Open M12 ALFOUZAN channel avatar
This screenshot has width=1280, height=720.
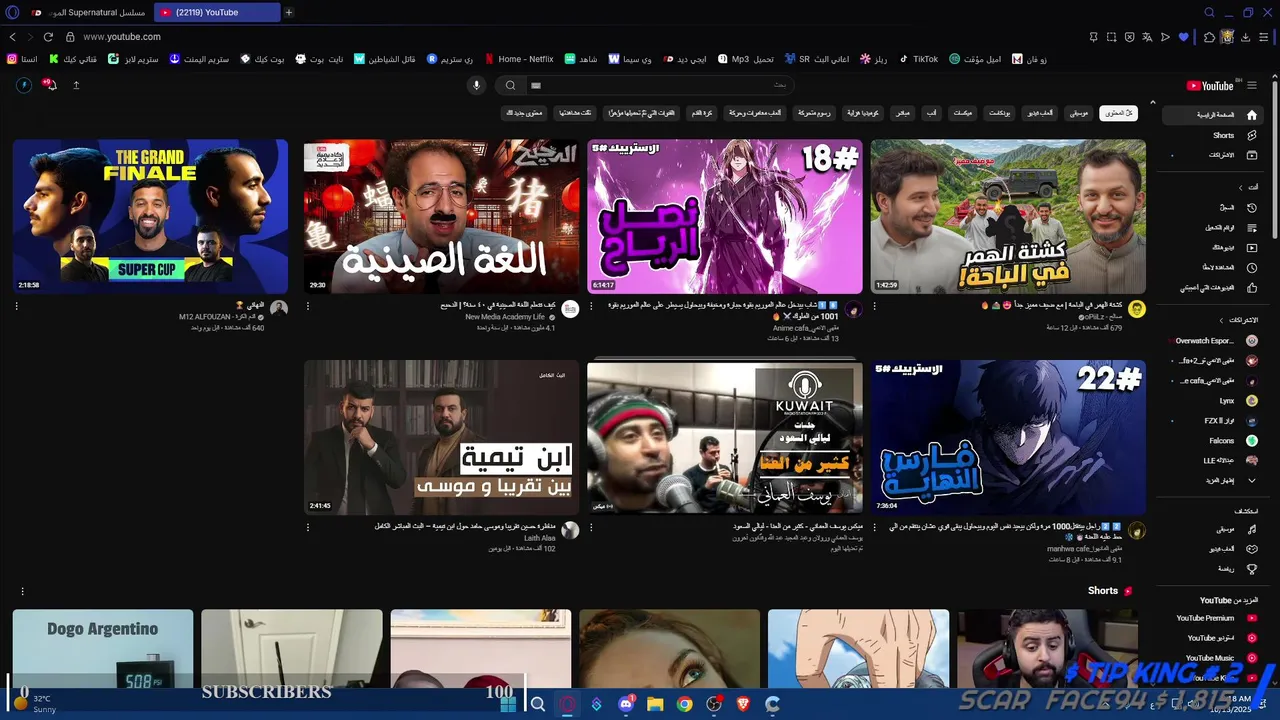(279, 309)
